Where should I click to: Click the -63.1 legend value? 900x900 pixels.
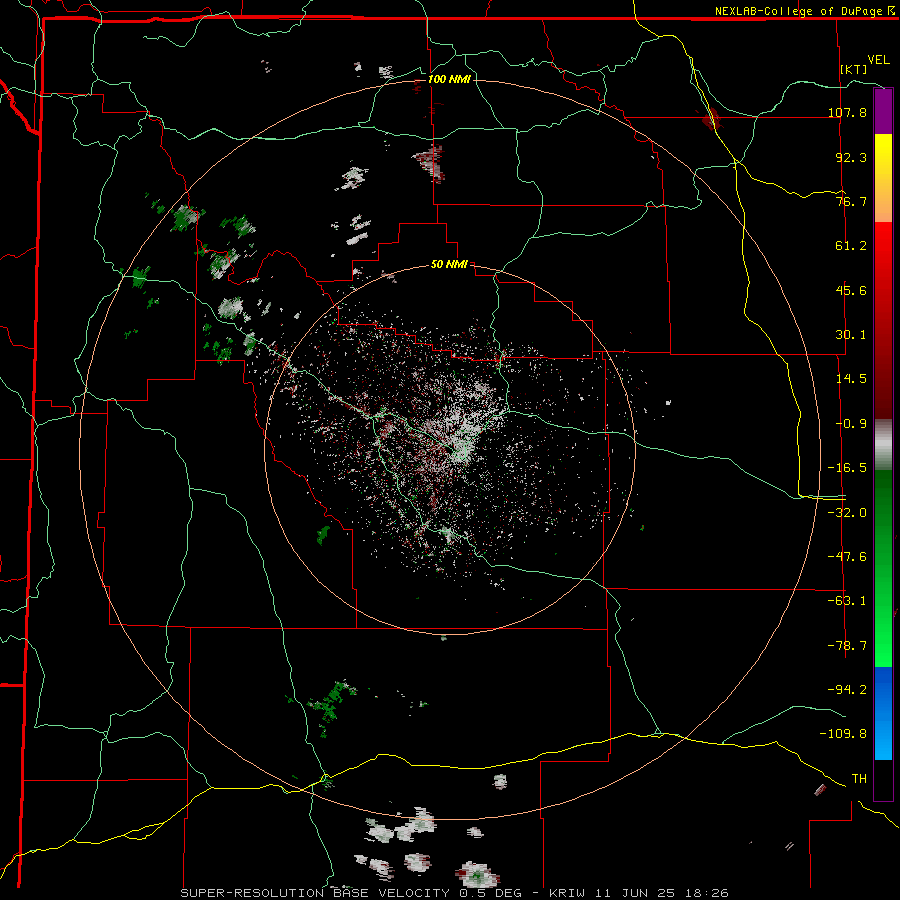(847, 601)
